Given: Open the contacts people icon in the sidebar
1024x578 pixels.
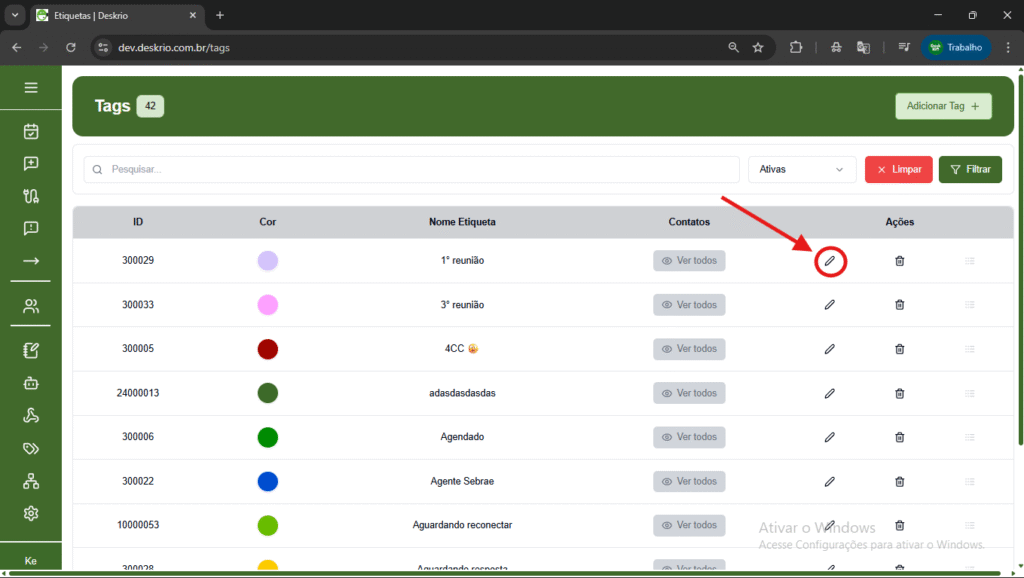Looking at the screenshot, I should (31, 306).
